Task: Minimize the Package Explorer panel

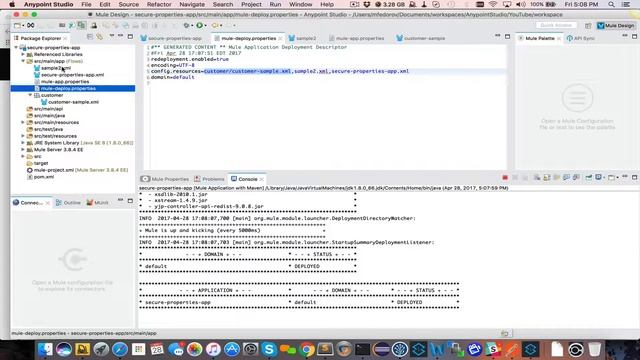Action: pos(120,36)
